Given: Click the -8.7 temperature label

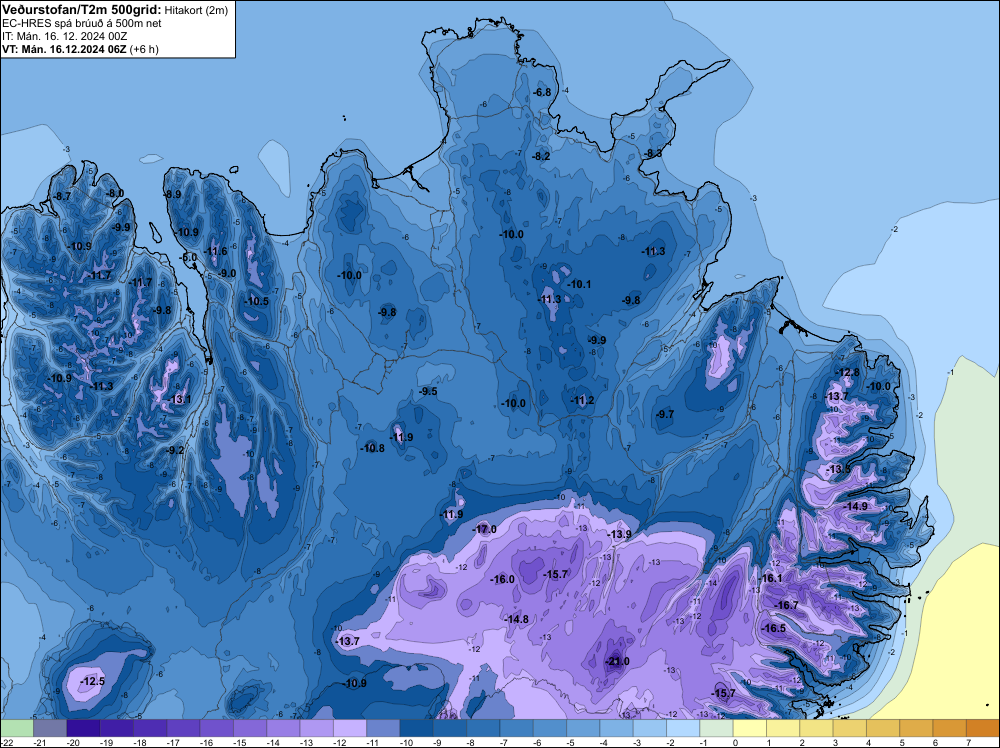Looking at the screenshot, I should tap(62, 196).
